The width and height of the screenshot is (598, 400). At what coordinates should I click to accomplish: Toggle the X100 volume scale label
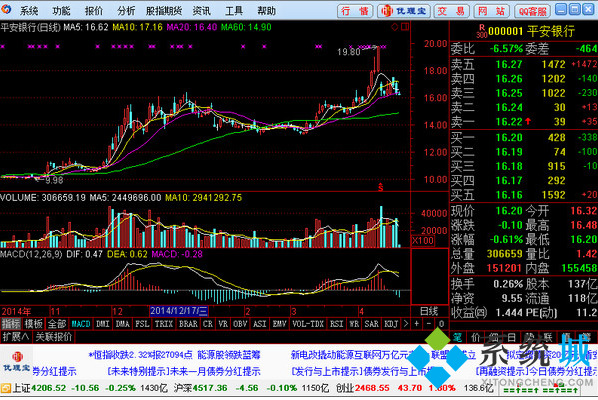tap(423, 241)
